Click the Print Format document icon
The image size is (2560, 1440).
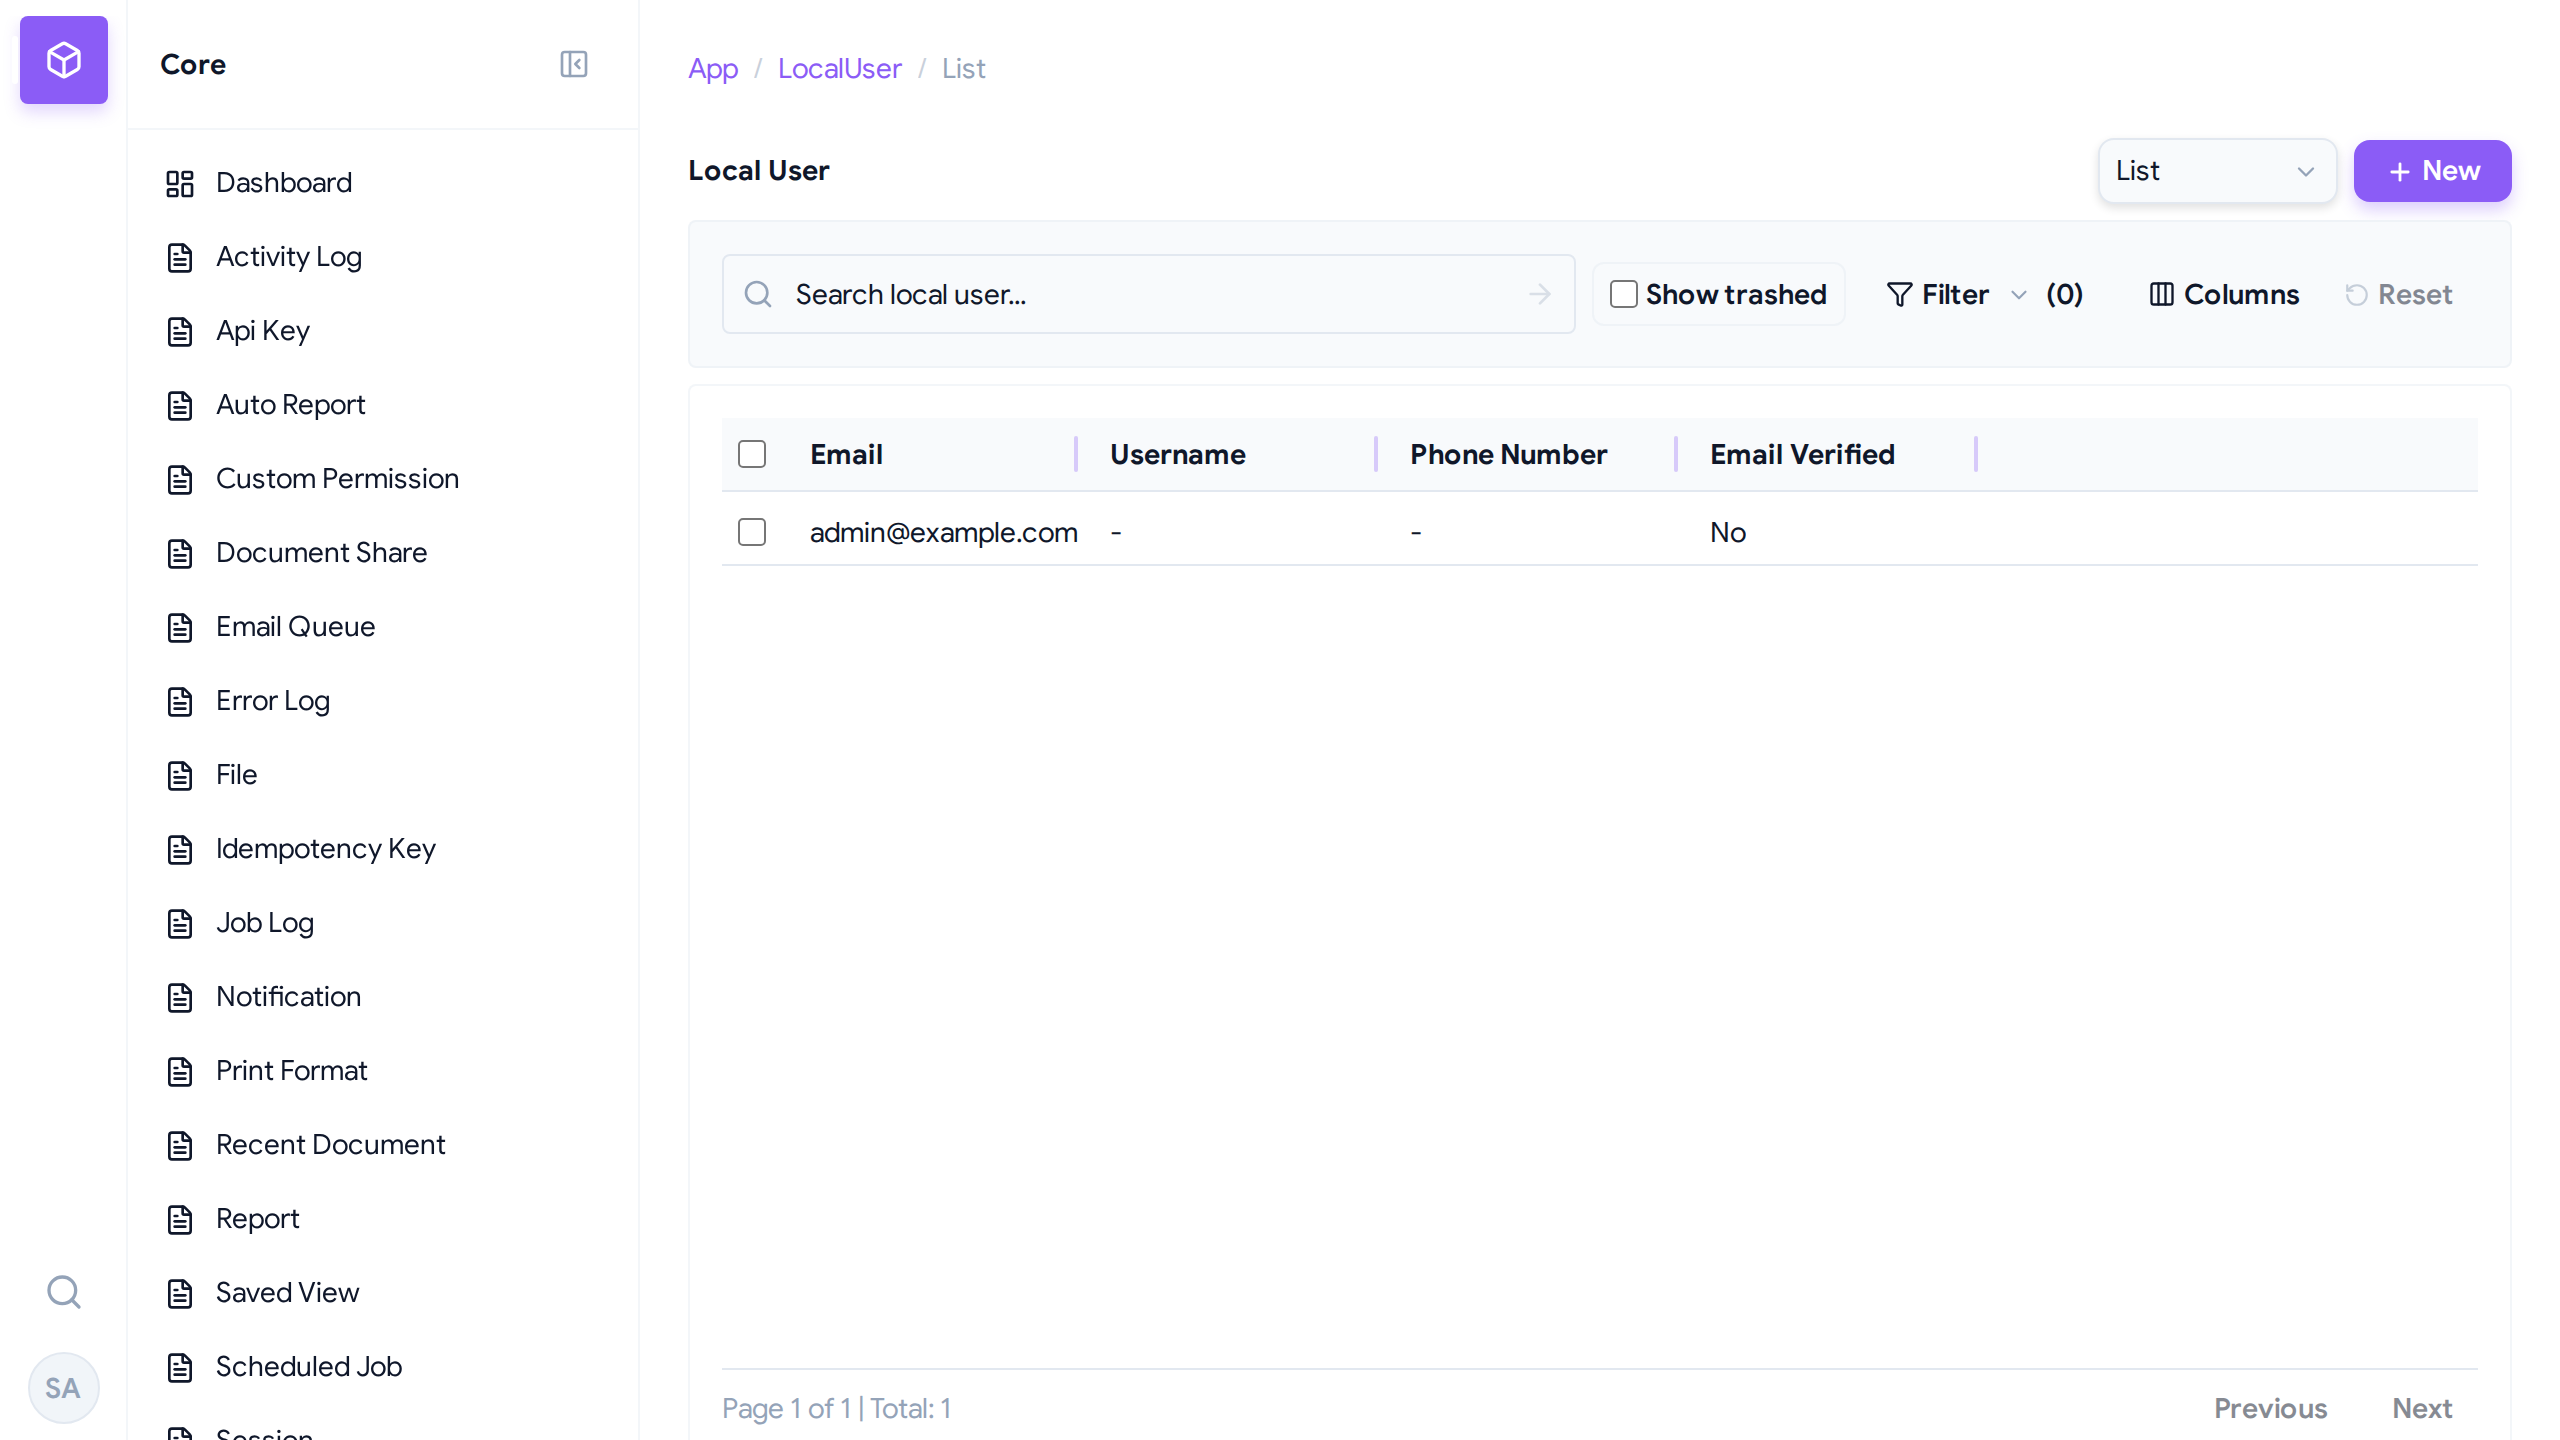pos(180,1071)
